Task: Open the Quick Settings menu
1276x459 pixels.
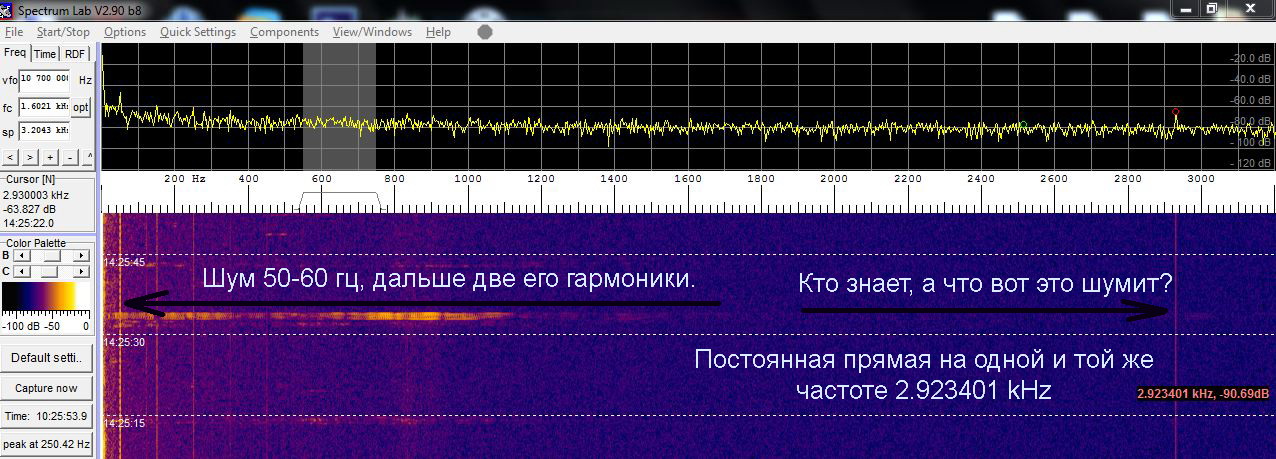Action: pyautogui.click(x=198, y=32)
